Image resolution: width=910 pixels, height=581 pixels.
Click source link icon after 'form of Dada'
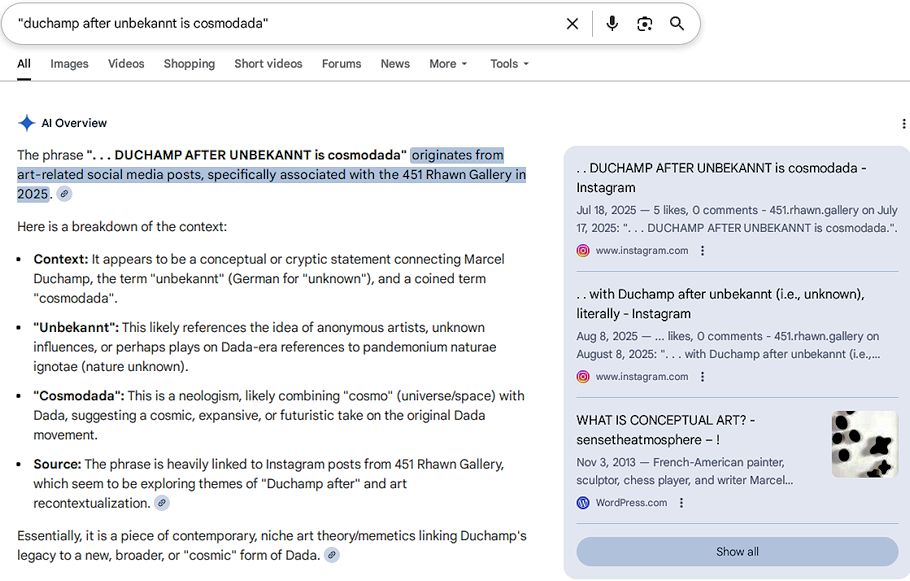click(331, 555)
